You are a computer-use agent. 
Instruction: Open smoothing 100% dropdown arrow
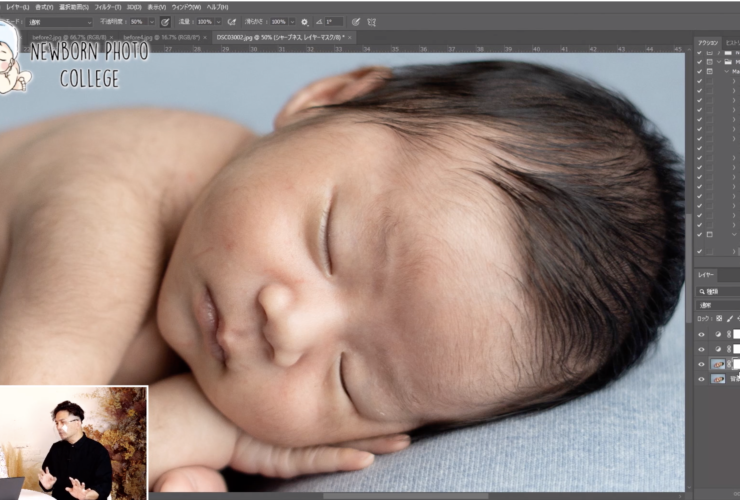tap(292, 22)
